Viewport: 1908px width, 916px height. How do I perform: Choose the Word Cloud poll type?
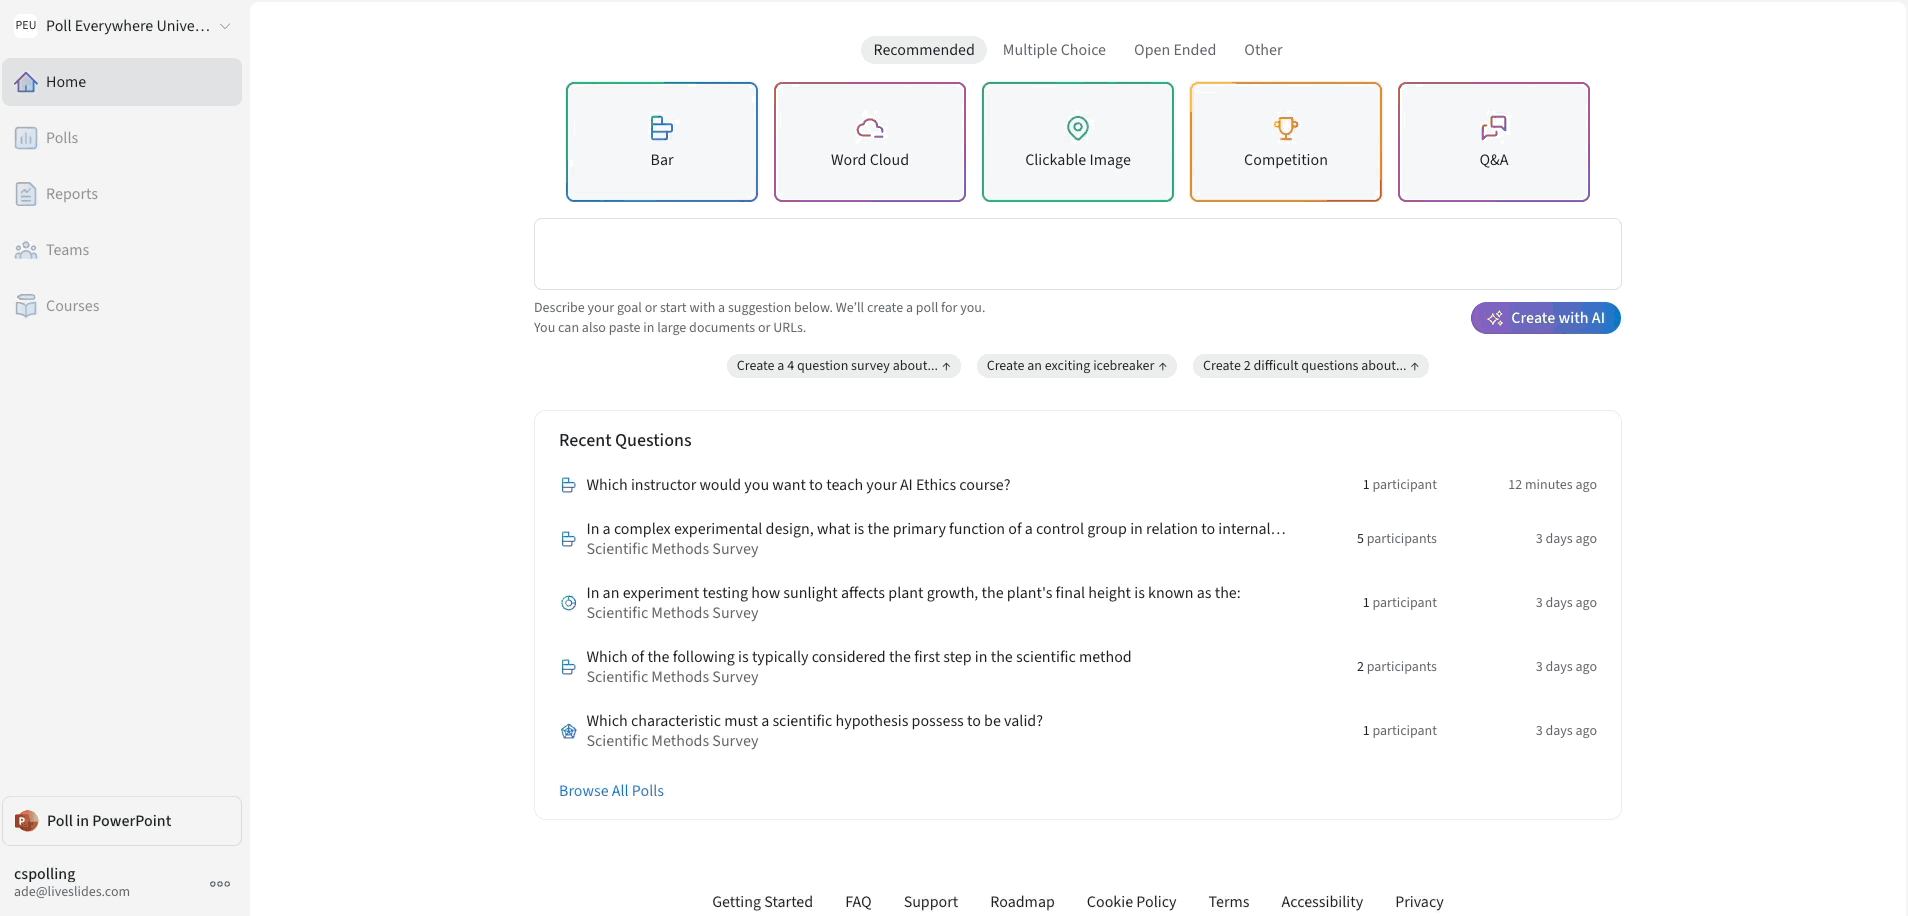click(870, 142)
